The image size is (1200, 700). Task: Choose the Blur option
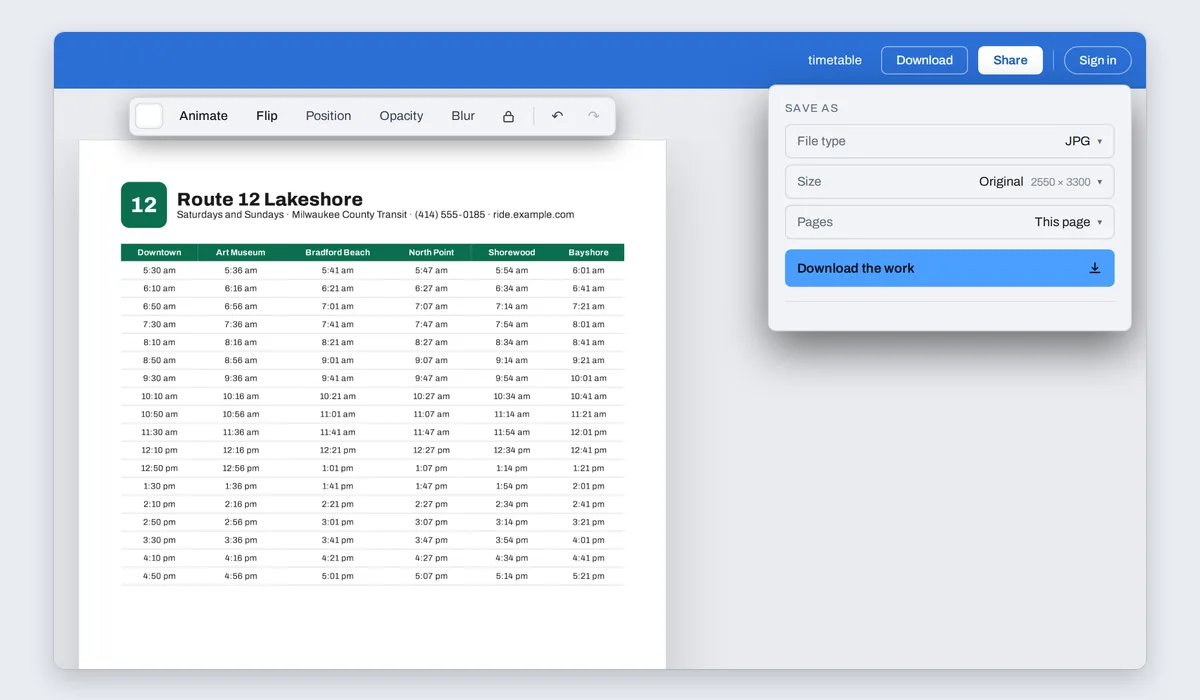(463, 116)
